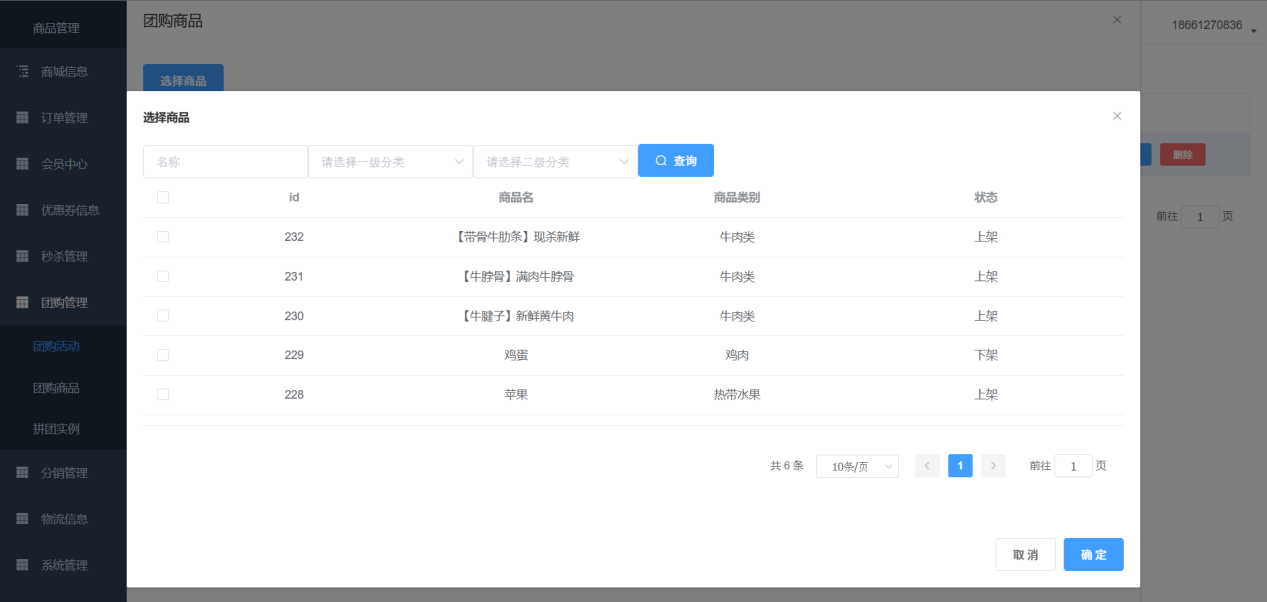Screen dimensions: 1267x602
Task: Click the list icon beside 商城信息
Action: pyautogui.click(x=22, y=72)
